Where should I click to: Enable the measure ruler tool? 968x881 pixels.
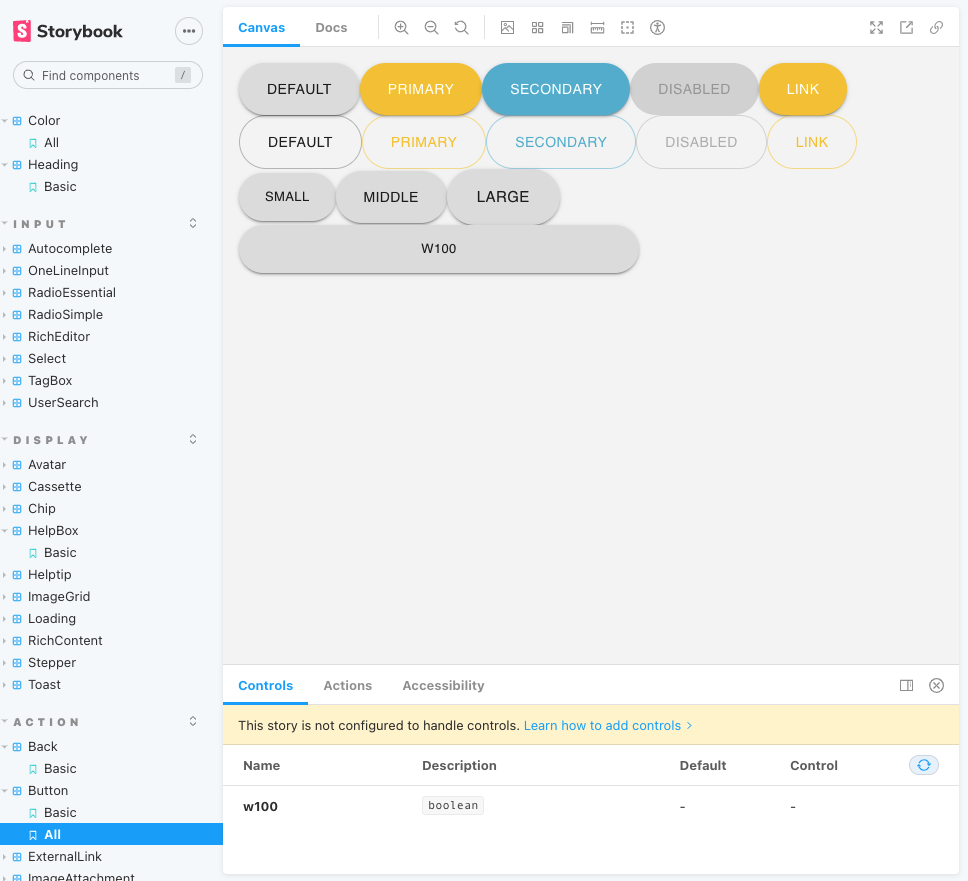click(598, 28)
